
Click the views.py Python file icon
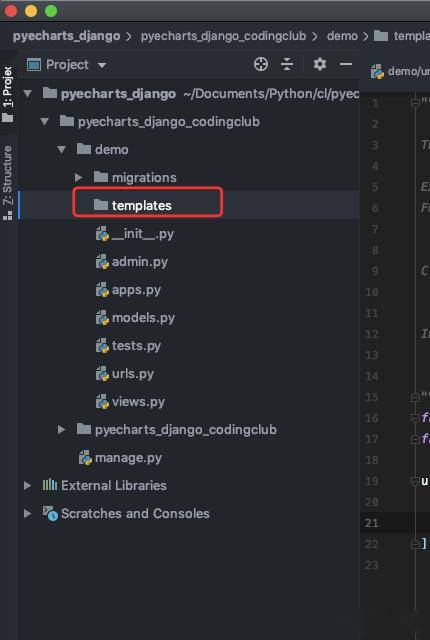[102, 402]
